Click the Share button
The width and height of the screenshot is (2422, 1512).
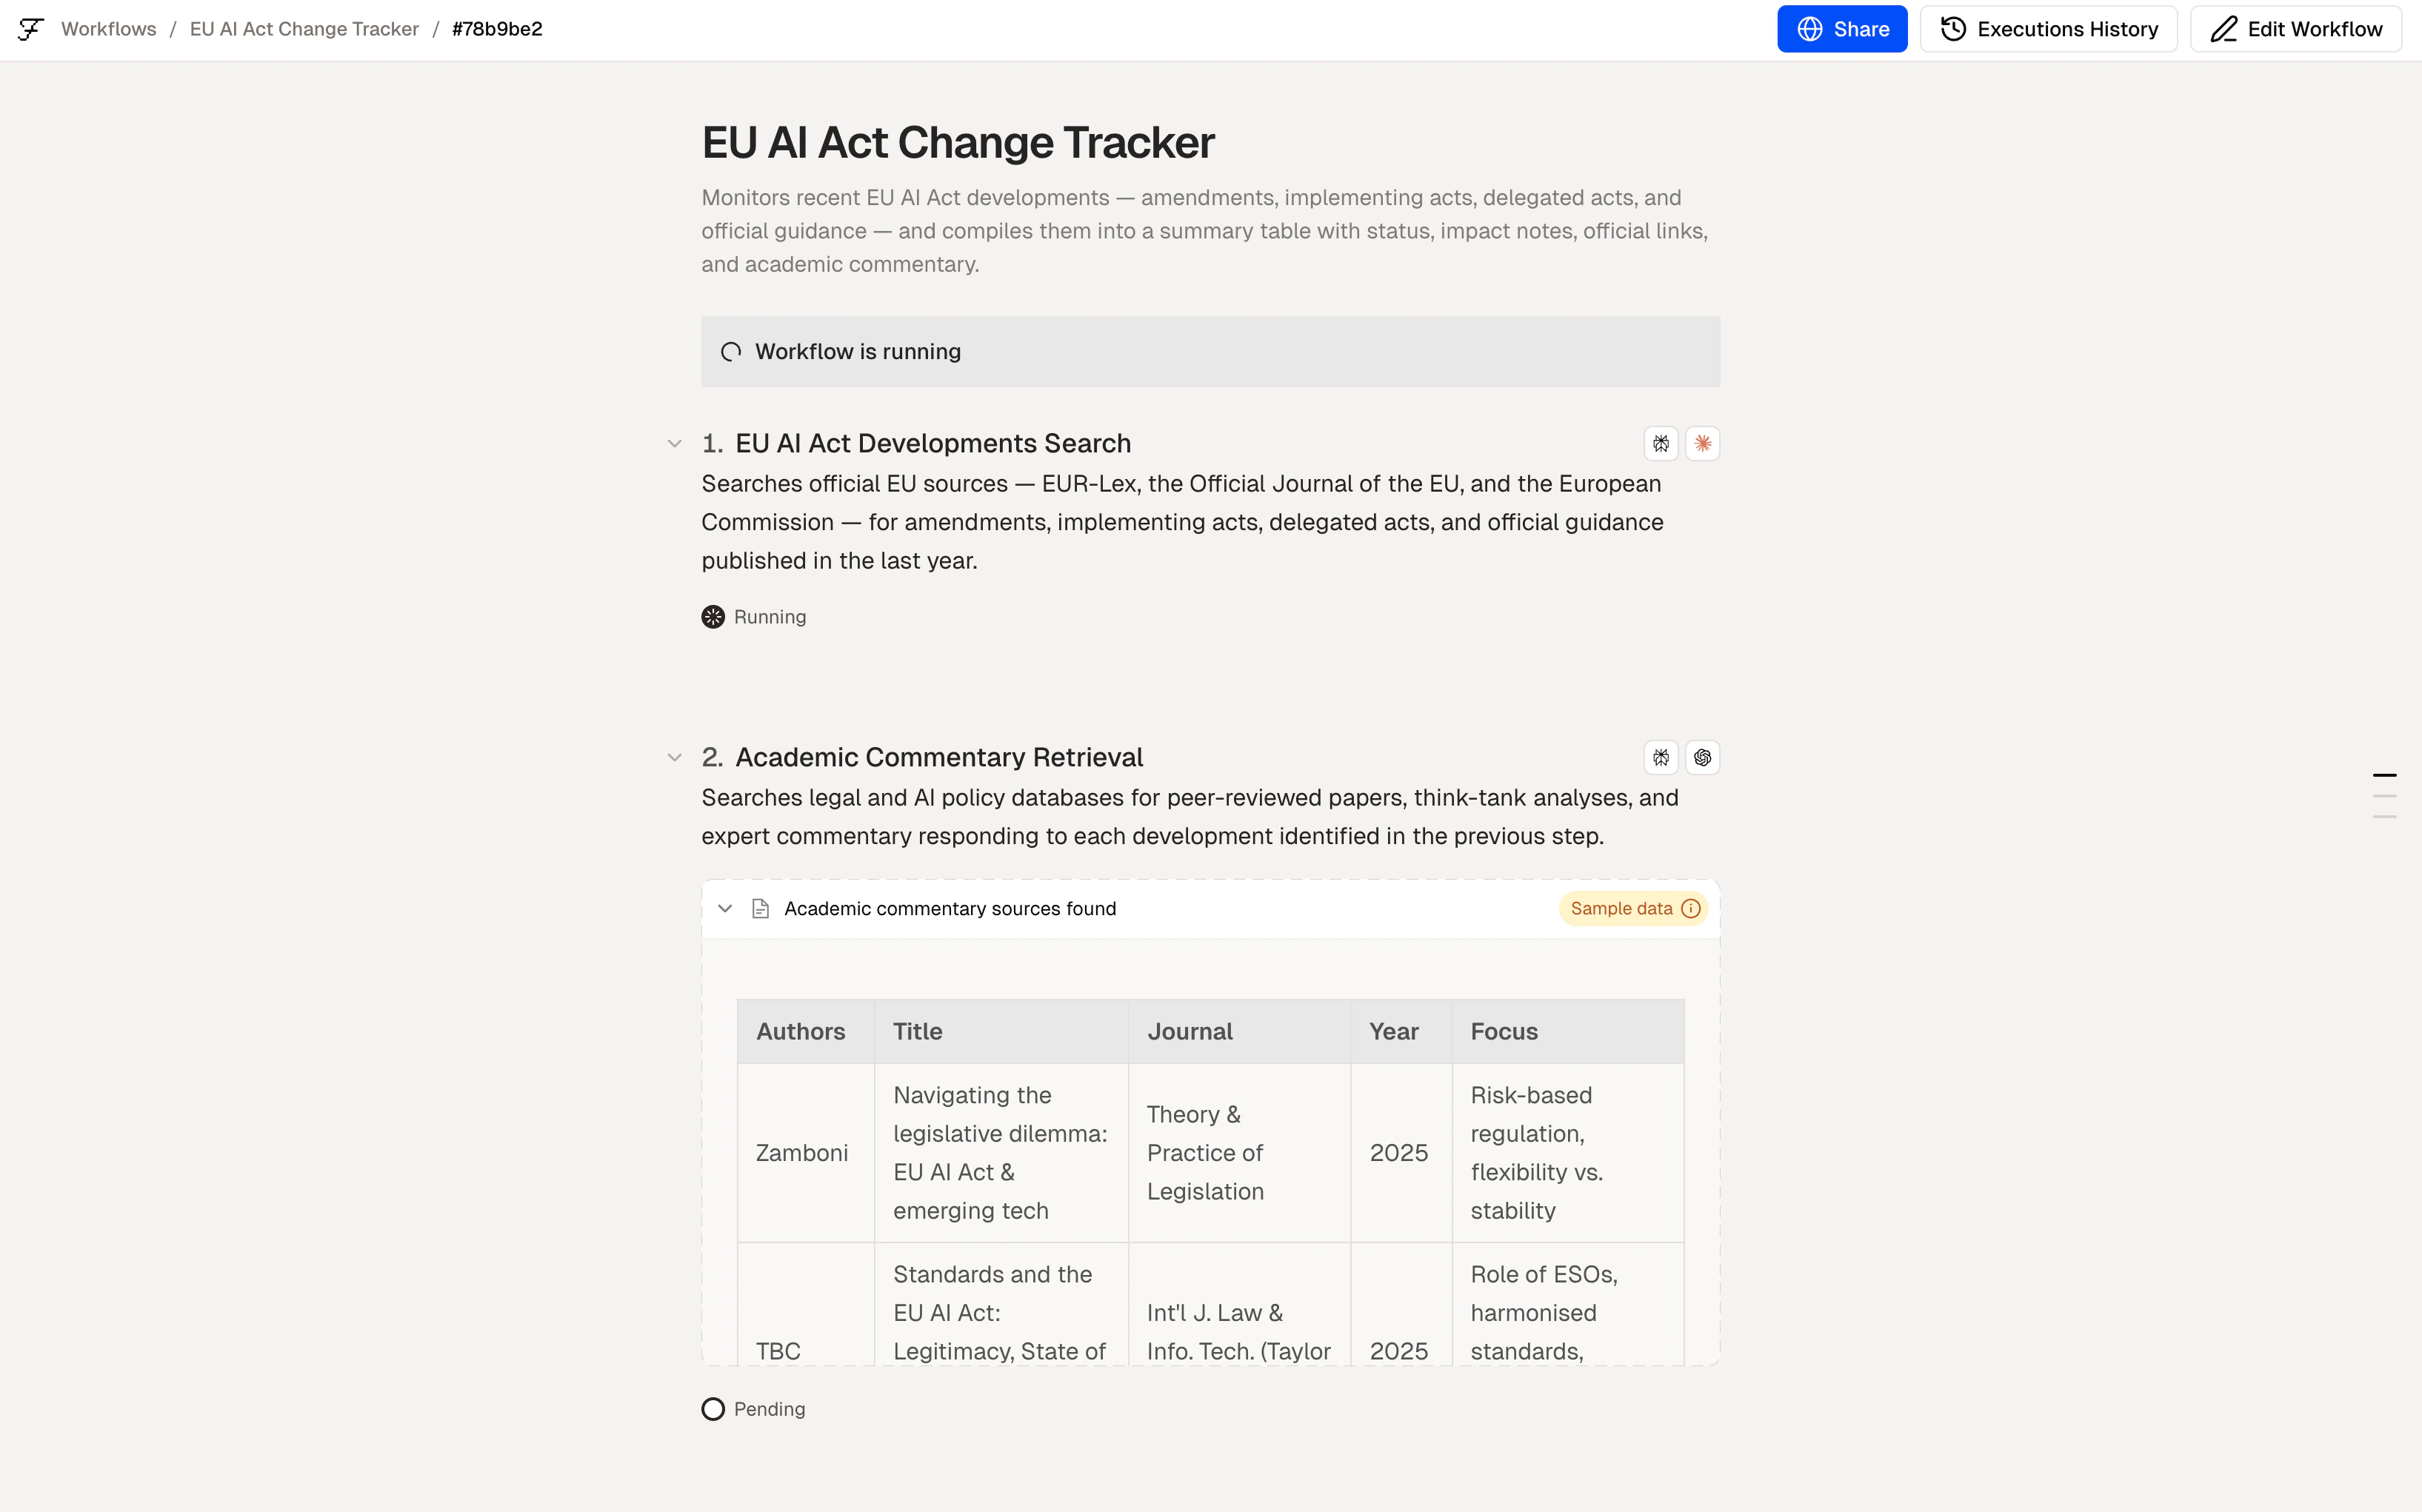1841,29
